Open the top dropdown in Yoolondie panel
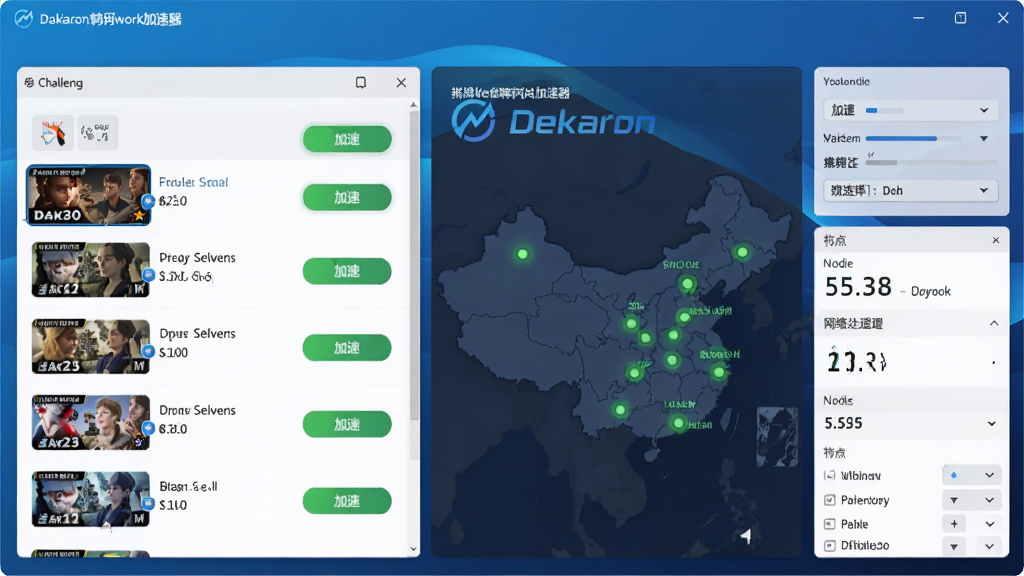1024x576 pixels. [910, 110]
